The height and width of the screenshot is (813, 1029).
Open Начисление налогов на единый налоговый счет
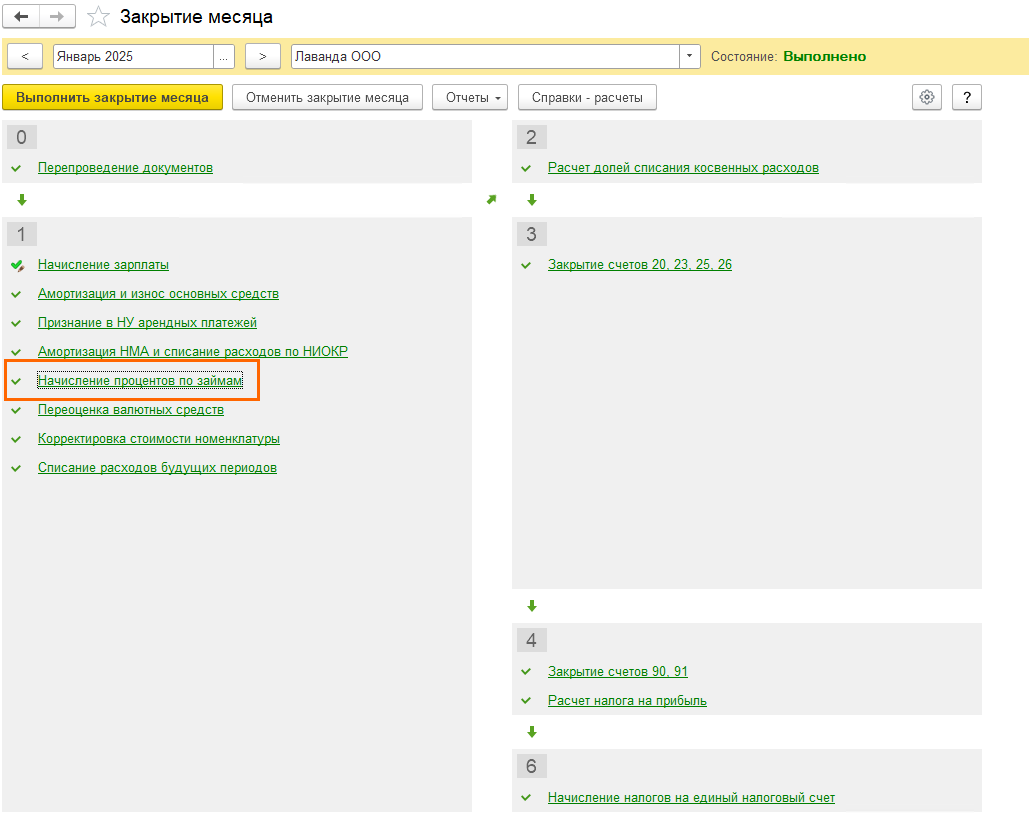[691, 798]
